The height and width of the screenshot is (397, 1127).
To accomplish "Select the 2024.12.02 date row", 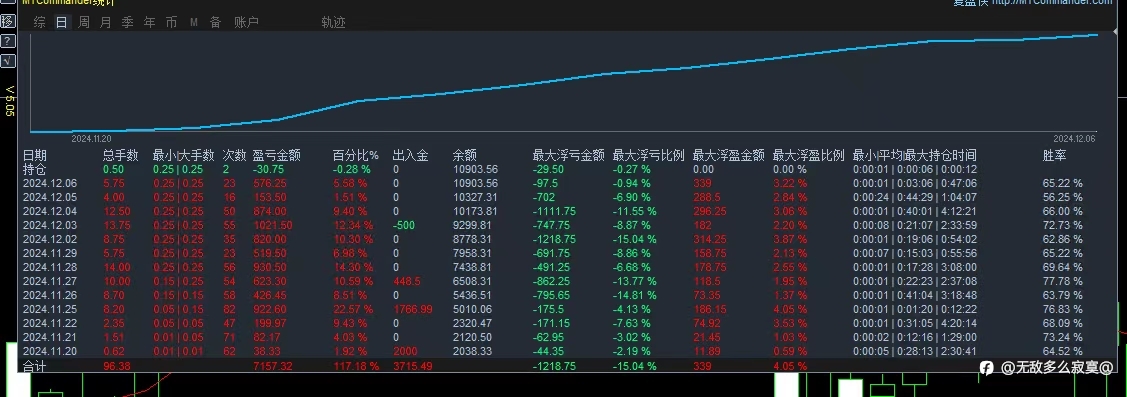I will (50, 239).
